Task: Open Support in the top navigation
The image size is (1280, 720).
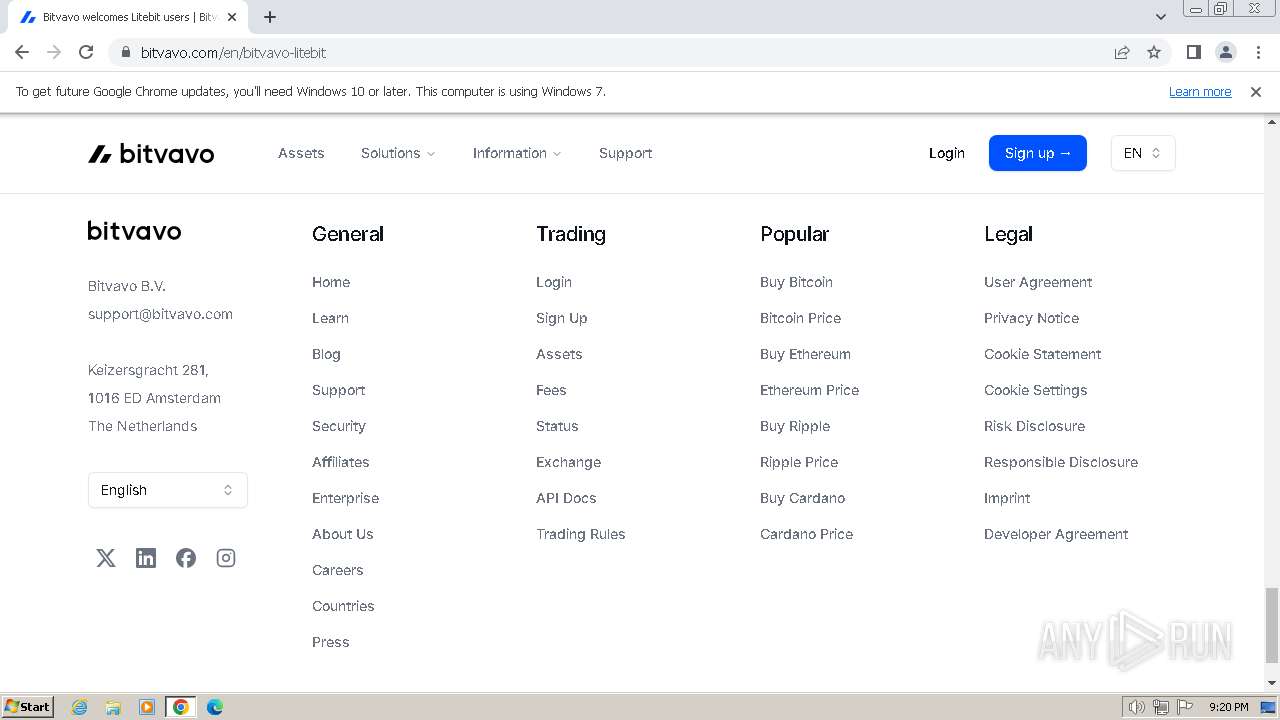Action: (x=626, y=153)
